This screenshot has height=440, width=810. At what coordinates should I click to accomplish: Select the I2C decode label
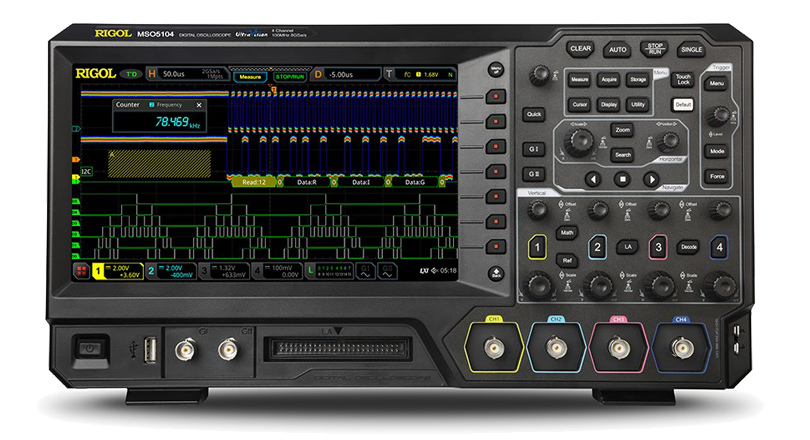tap(86, 171)
